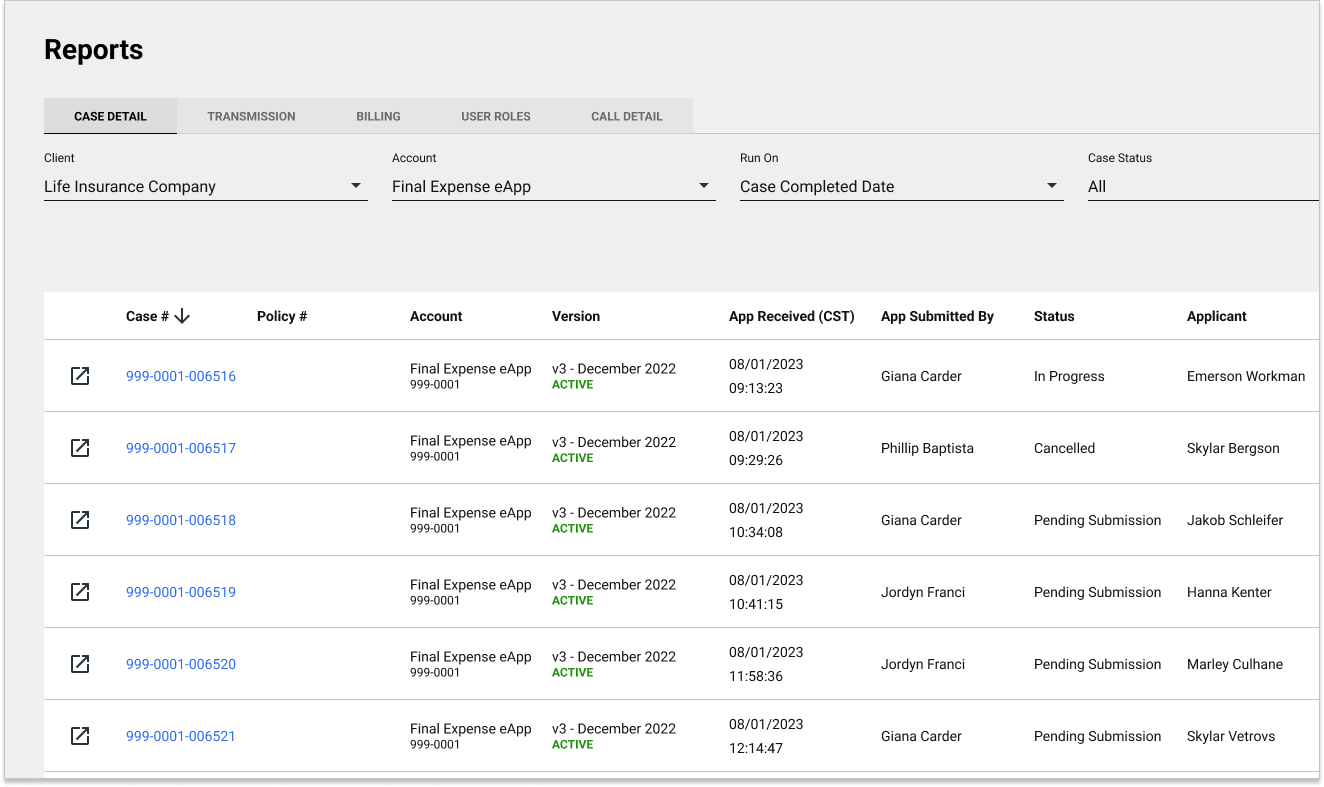1324x787 pixels.
Task: Open case link 999-0001-006518
Action: (x=181, y=520)
